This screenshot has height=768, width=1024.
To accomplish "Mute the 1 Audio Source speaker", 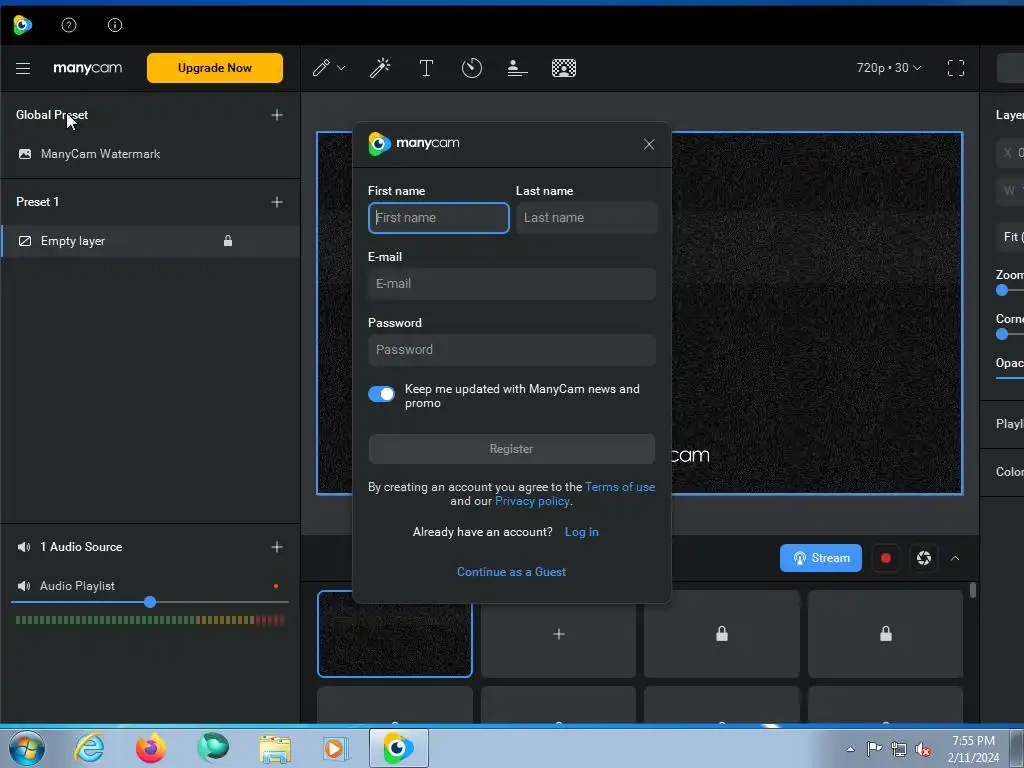I will point(24,547).
